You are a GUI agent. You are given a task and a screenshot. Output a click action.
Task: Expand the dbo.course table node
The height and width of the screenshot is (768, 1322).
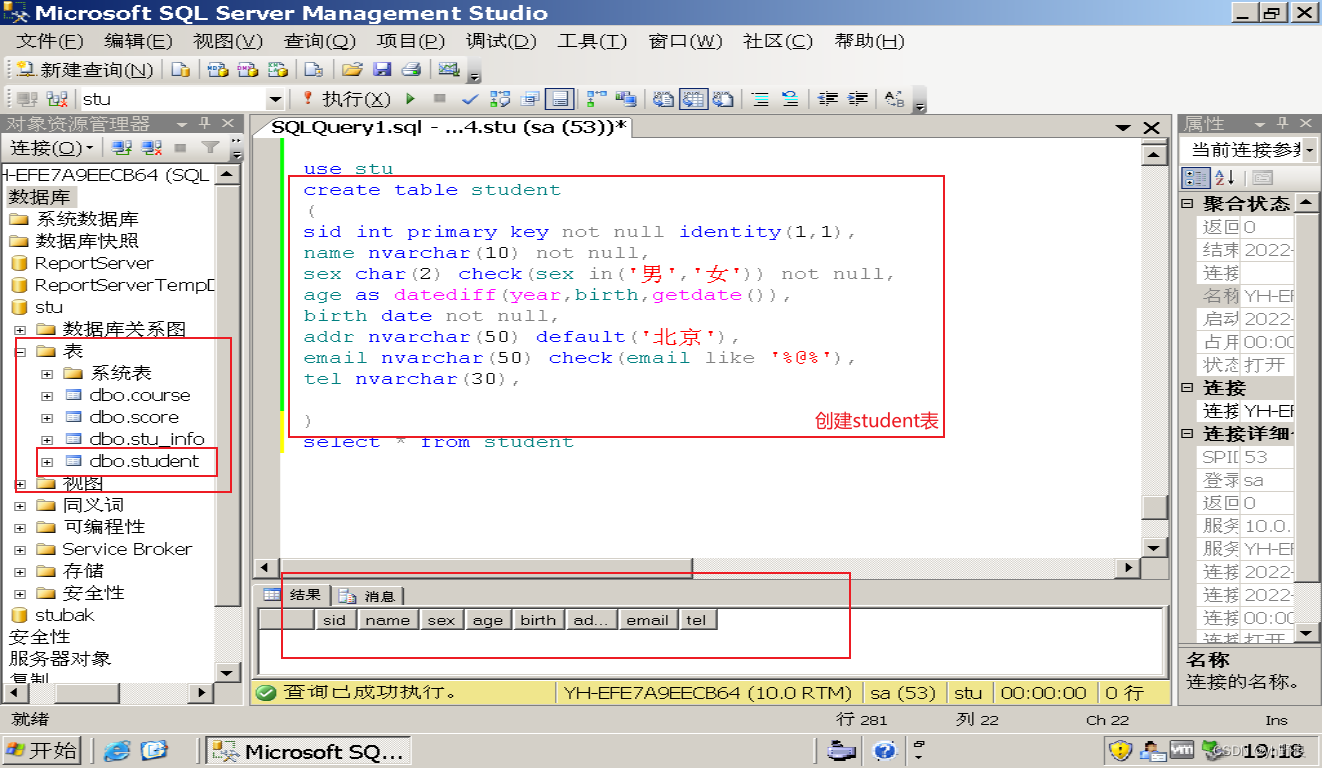[x=46, y=396]
